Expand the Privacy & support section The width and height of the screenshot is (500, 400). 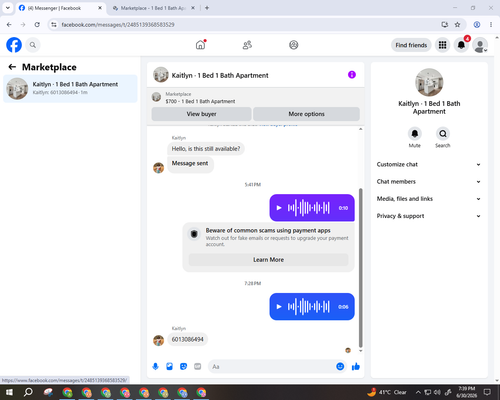coord(429,216)
